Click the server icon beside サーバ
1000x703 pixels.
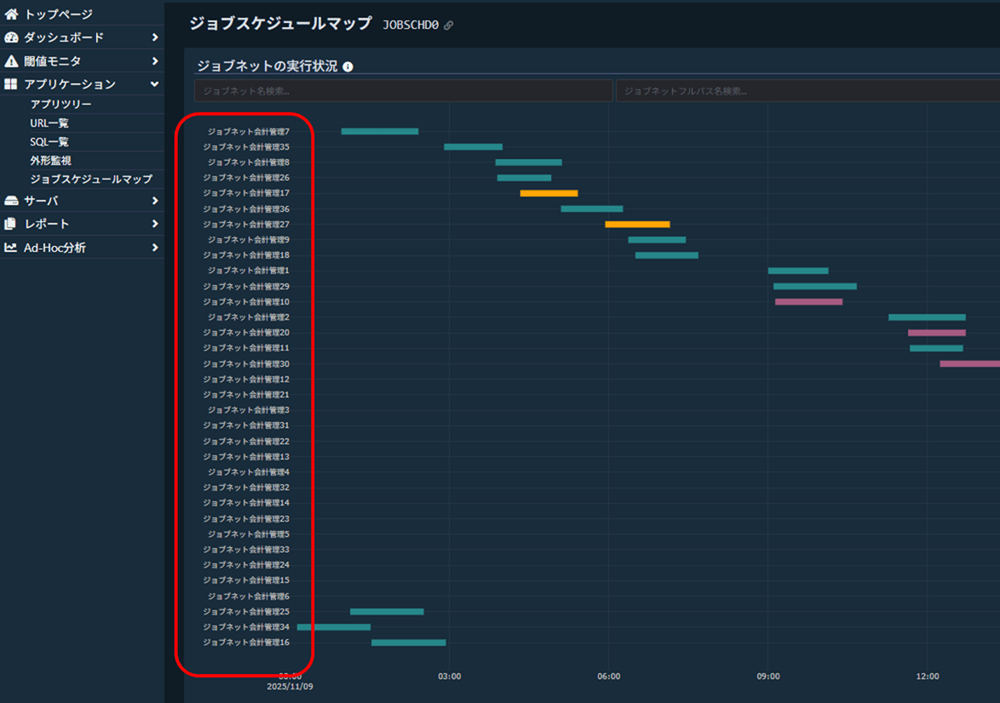[x=11, y=201]
